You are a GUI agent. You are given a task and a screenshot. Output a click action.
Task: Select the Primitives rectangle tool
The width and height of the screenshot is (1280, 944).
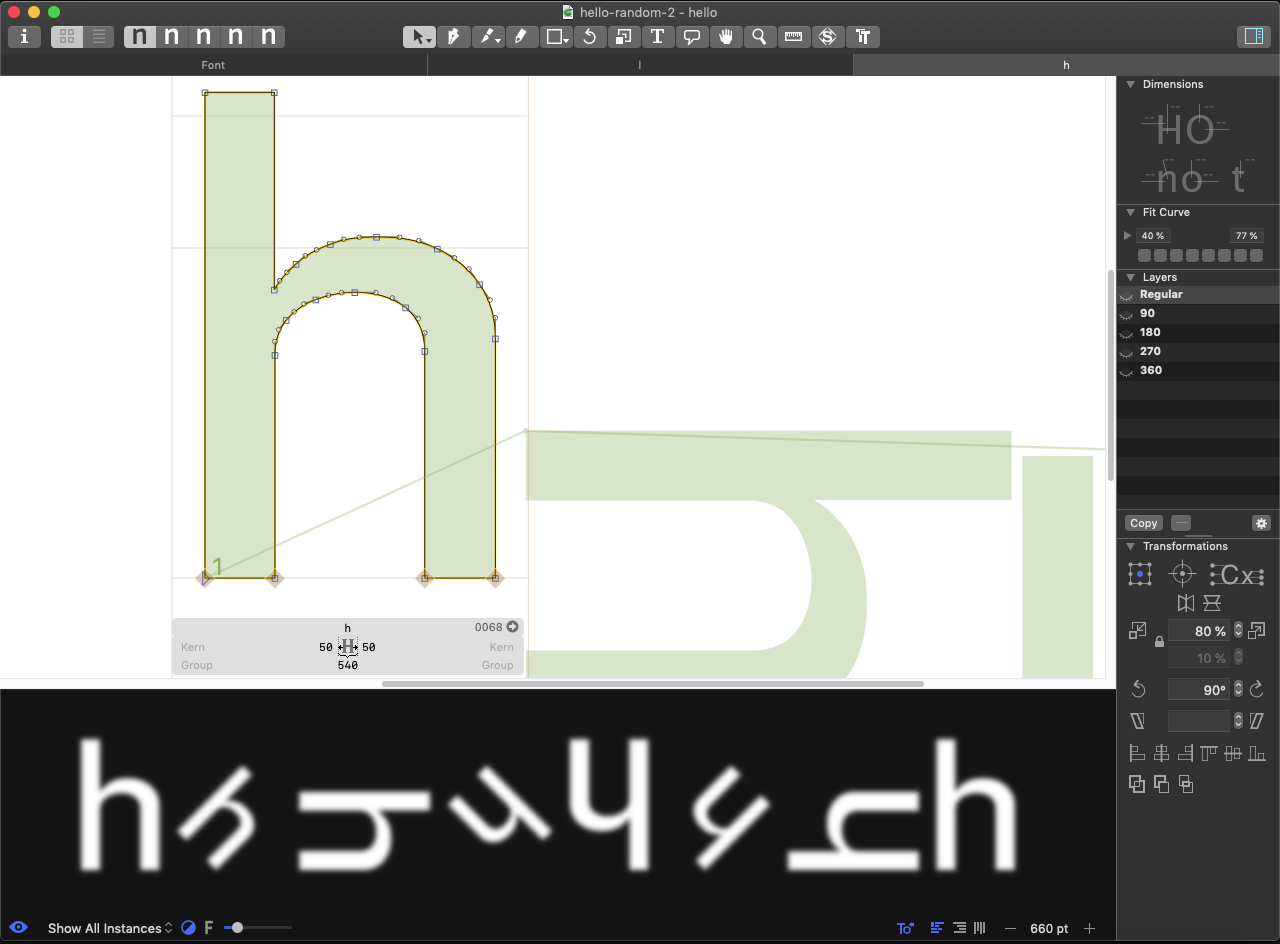point(556,36)
